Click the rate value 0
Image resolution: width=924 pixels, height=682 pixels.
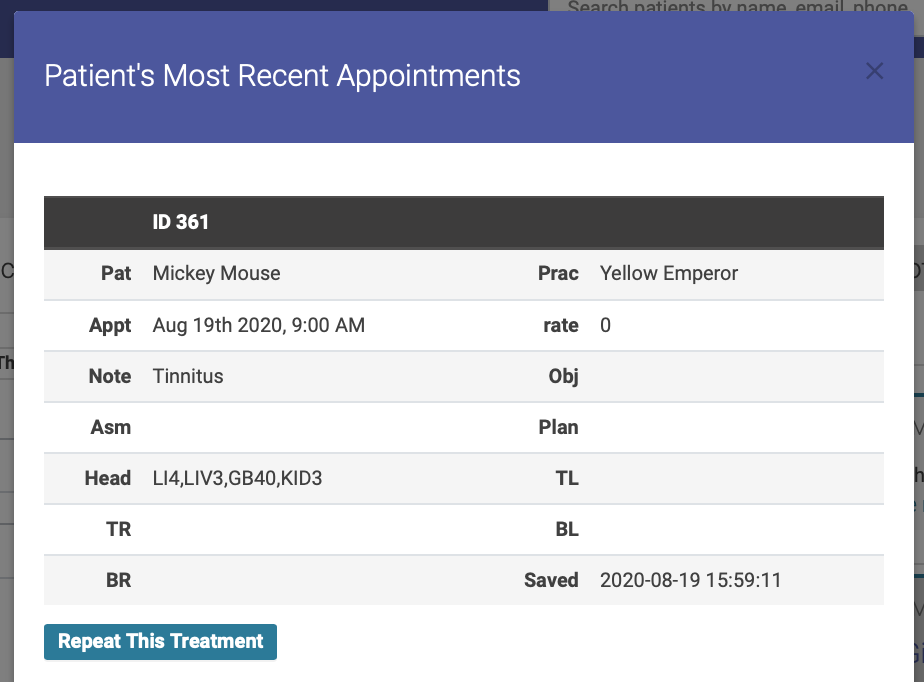coord(605,325)
